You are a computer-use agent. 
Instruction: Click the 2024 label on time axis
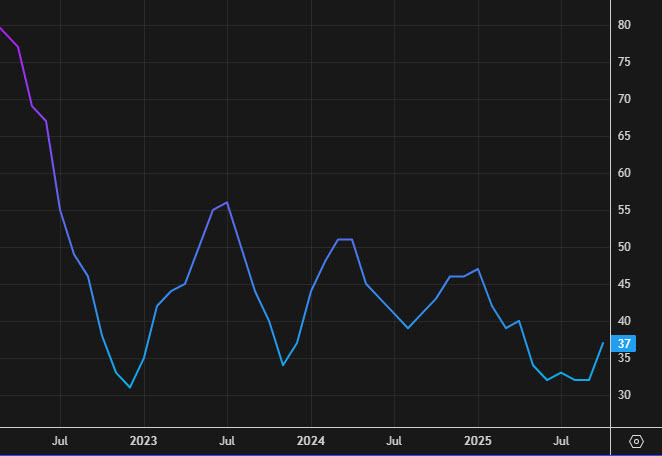coord(311,440)
